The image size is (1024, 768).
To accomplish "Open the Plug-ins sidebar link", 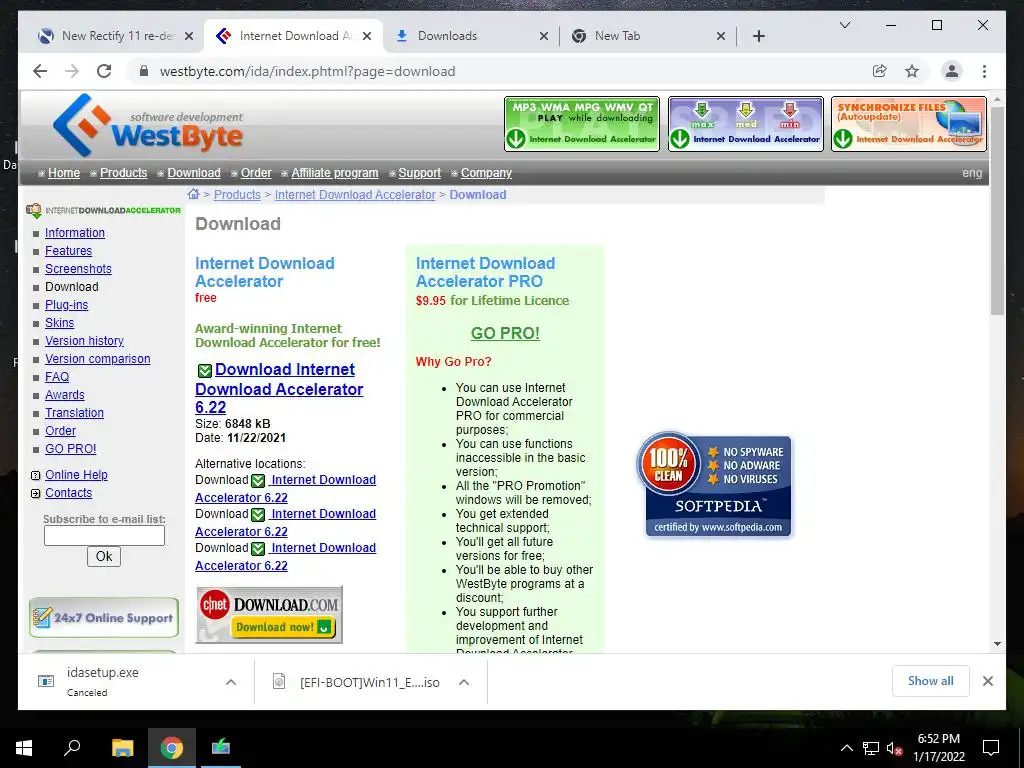I will point(67,304).
